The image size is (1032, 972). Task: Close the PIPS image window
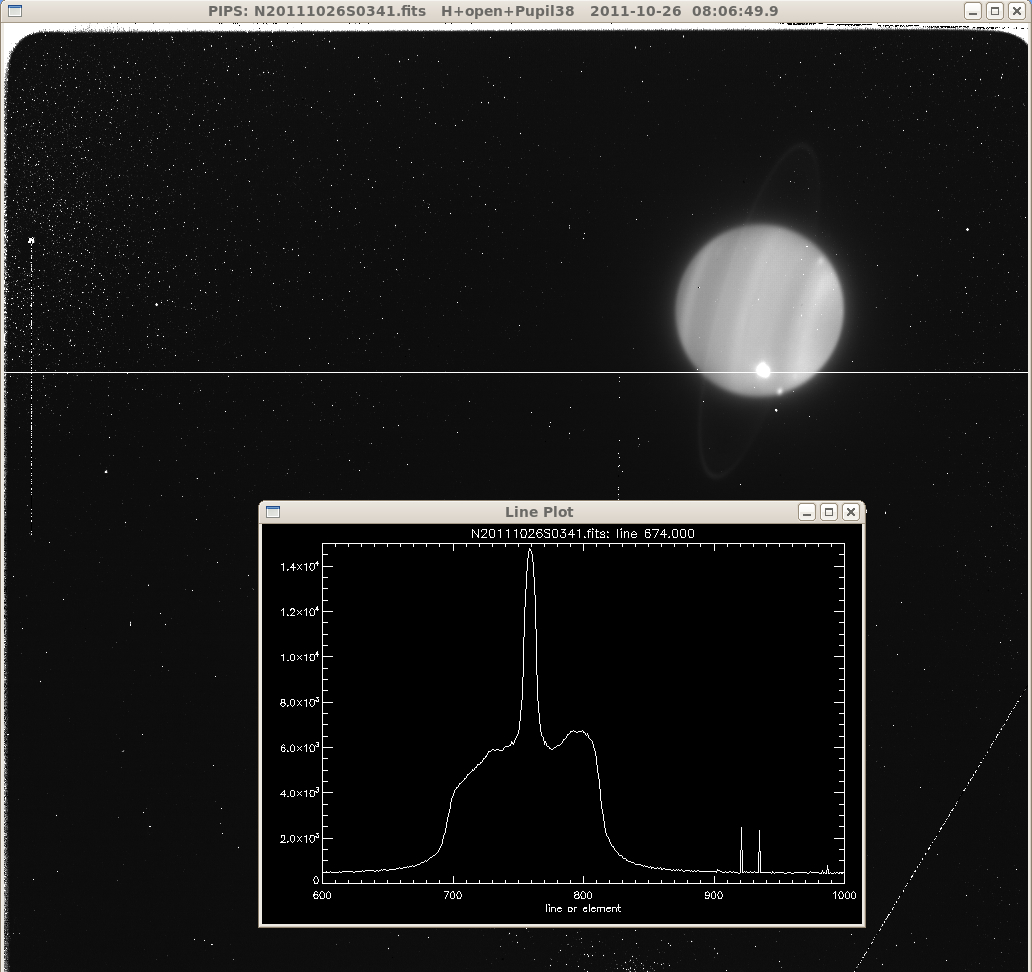coord(1017,11)
